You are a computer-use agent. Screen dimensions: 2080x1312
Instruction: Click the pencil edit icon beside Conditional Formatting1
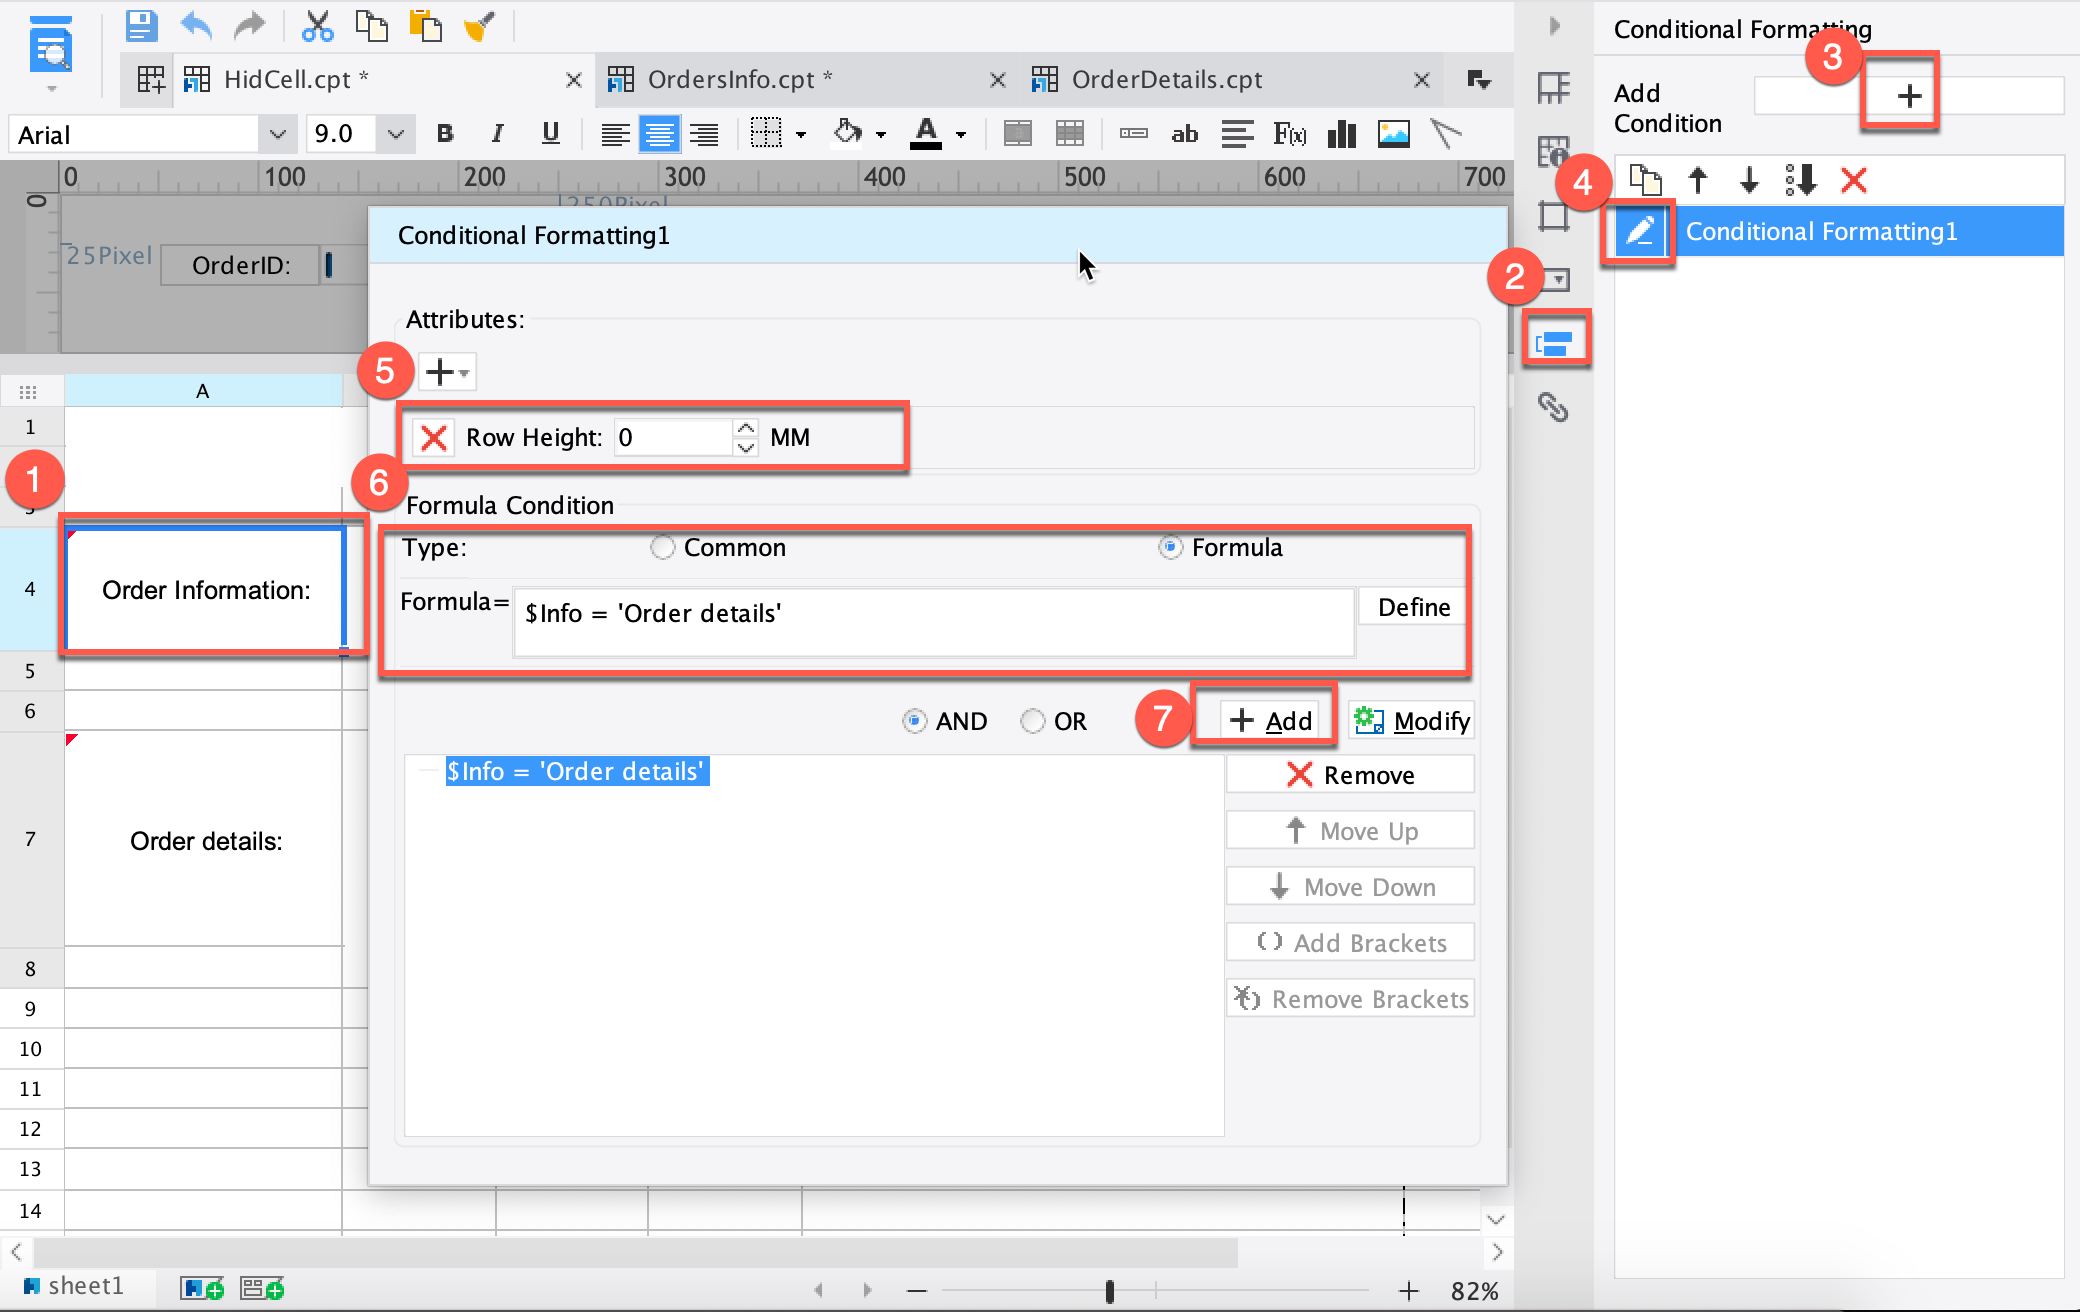point(1638,231)
